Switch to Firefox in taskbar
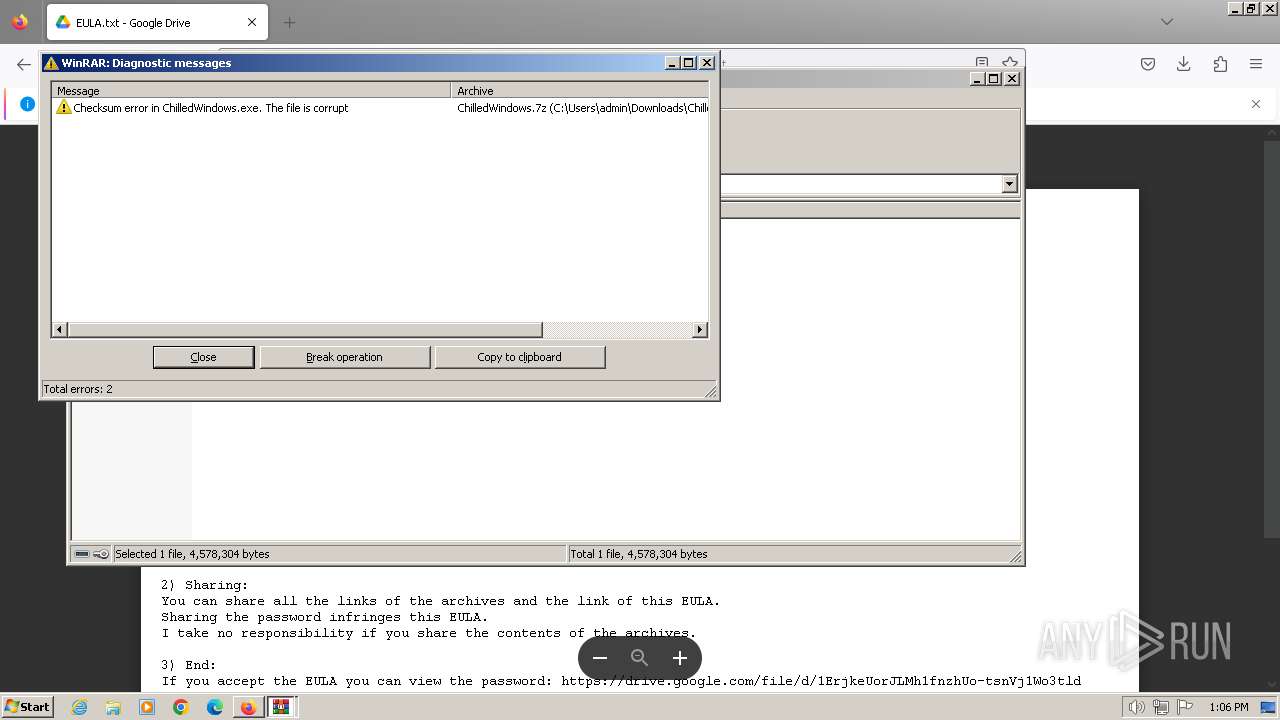Viewport: 1280px width, 720px height. [248, 707]
